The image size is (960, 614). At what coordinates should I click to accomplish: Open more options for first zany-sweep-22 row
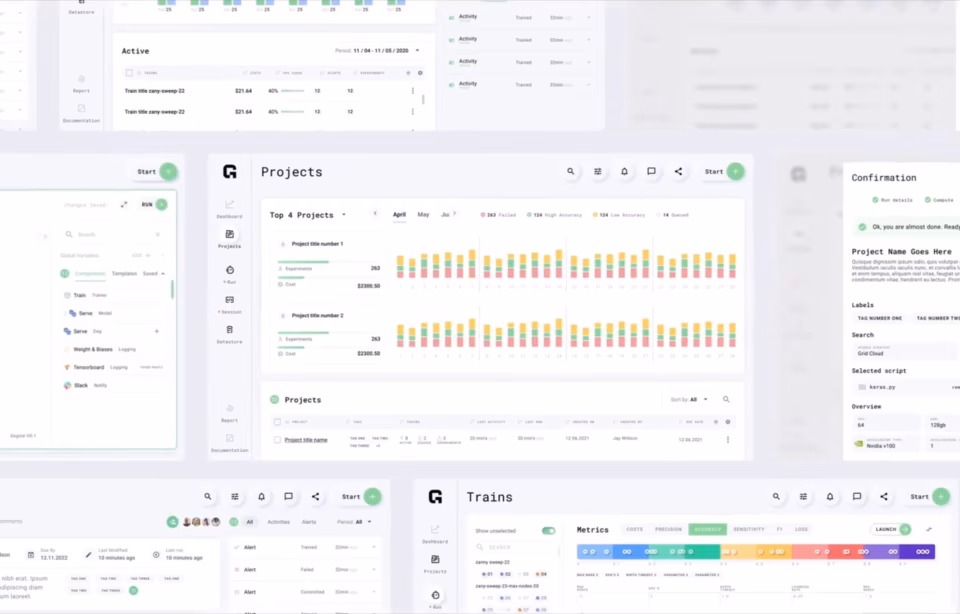tap(413, 91)
